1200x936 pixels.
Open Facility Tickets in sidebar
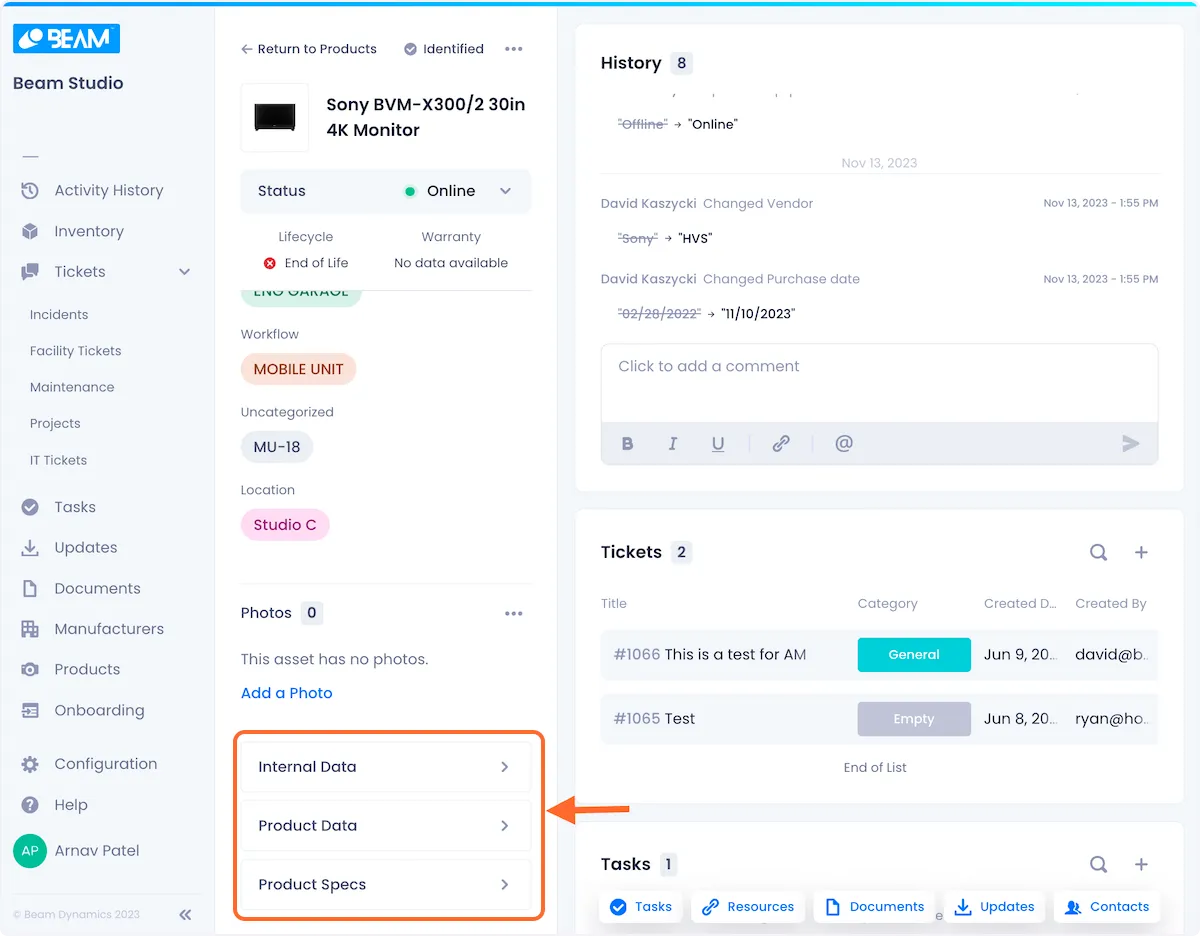pyautogui.click(x=76, y=351)
